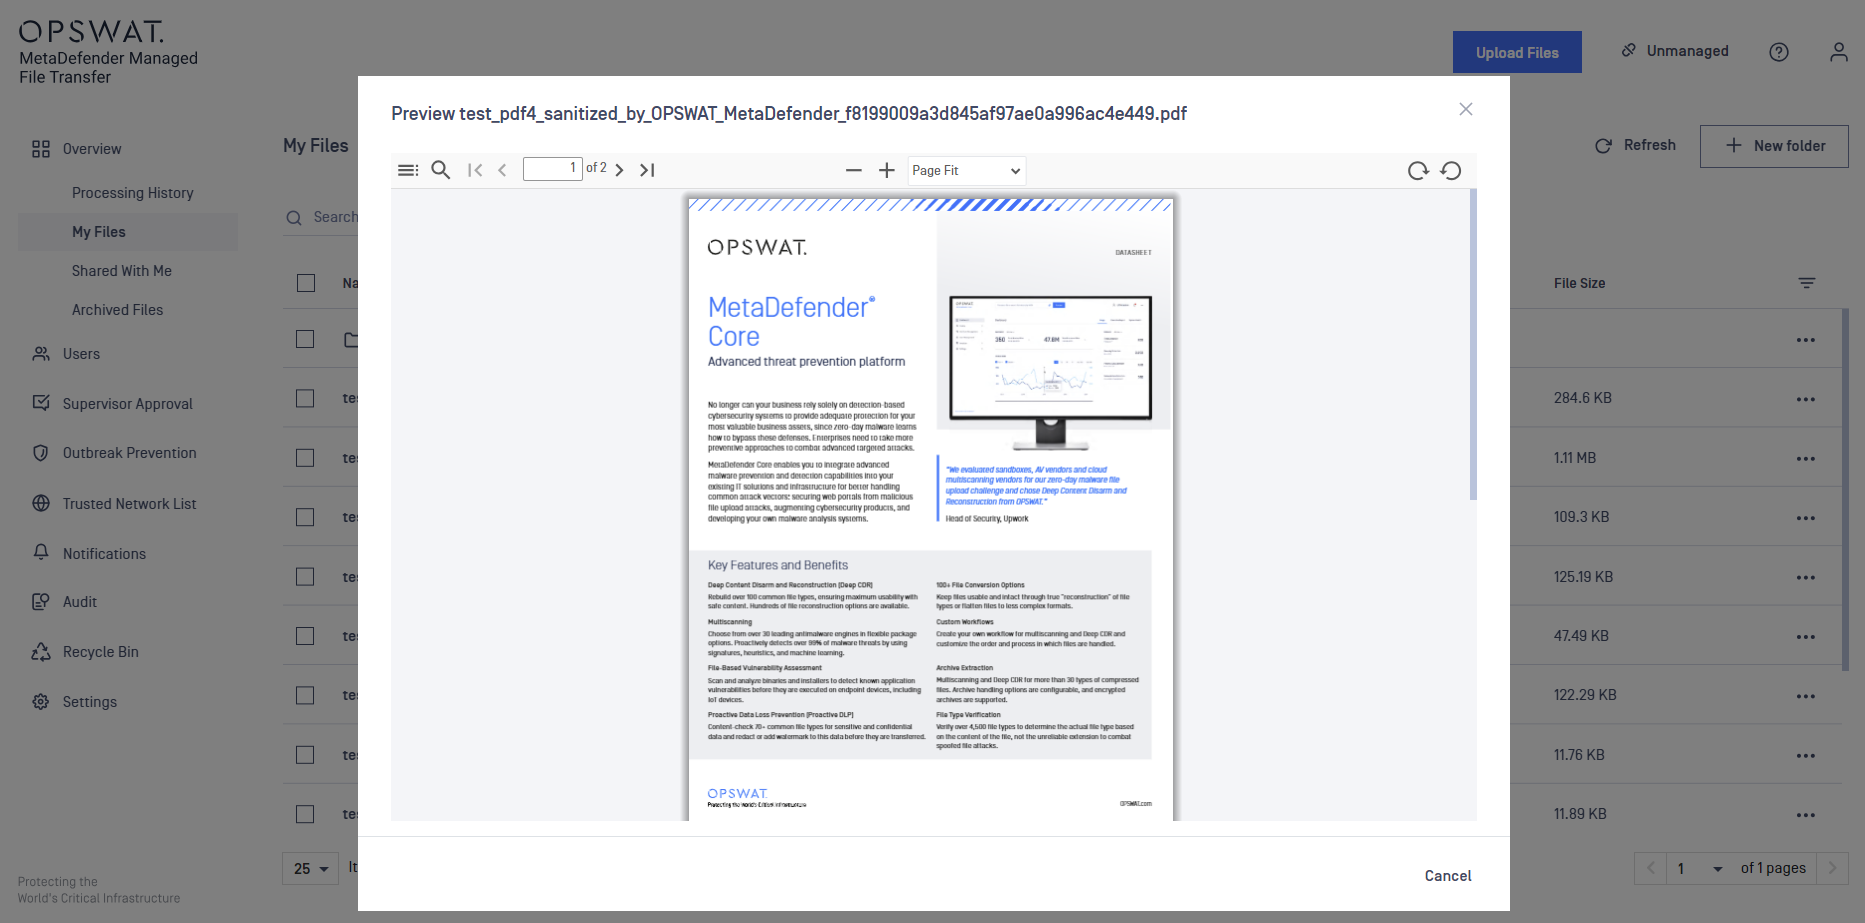Open more options for 11.89 KB file
1865x923 pixels.
point(1806,815)
